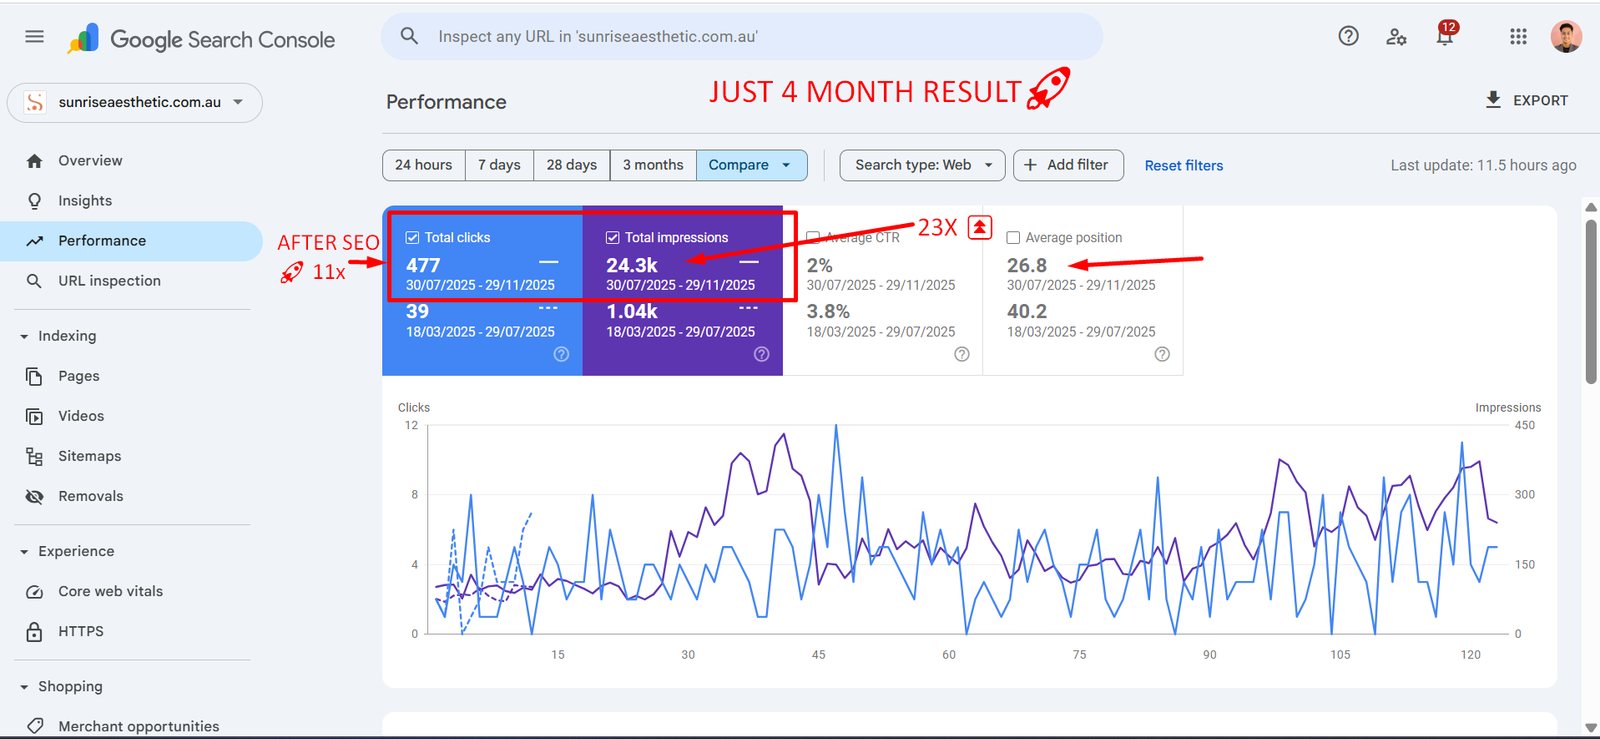Click the Removals icon in sidebar
This screenshot has height=739, width=1600.
pos(35,496)
